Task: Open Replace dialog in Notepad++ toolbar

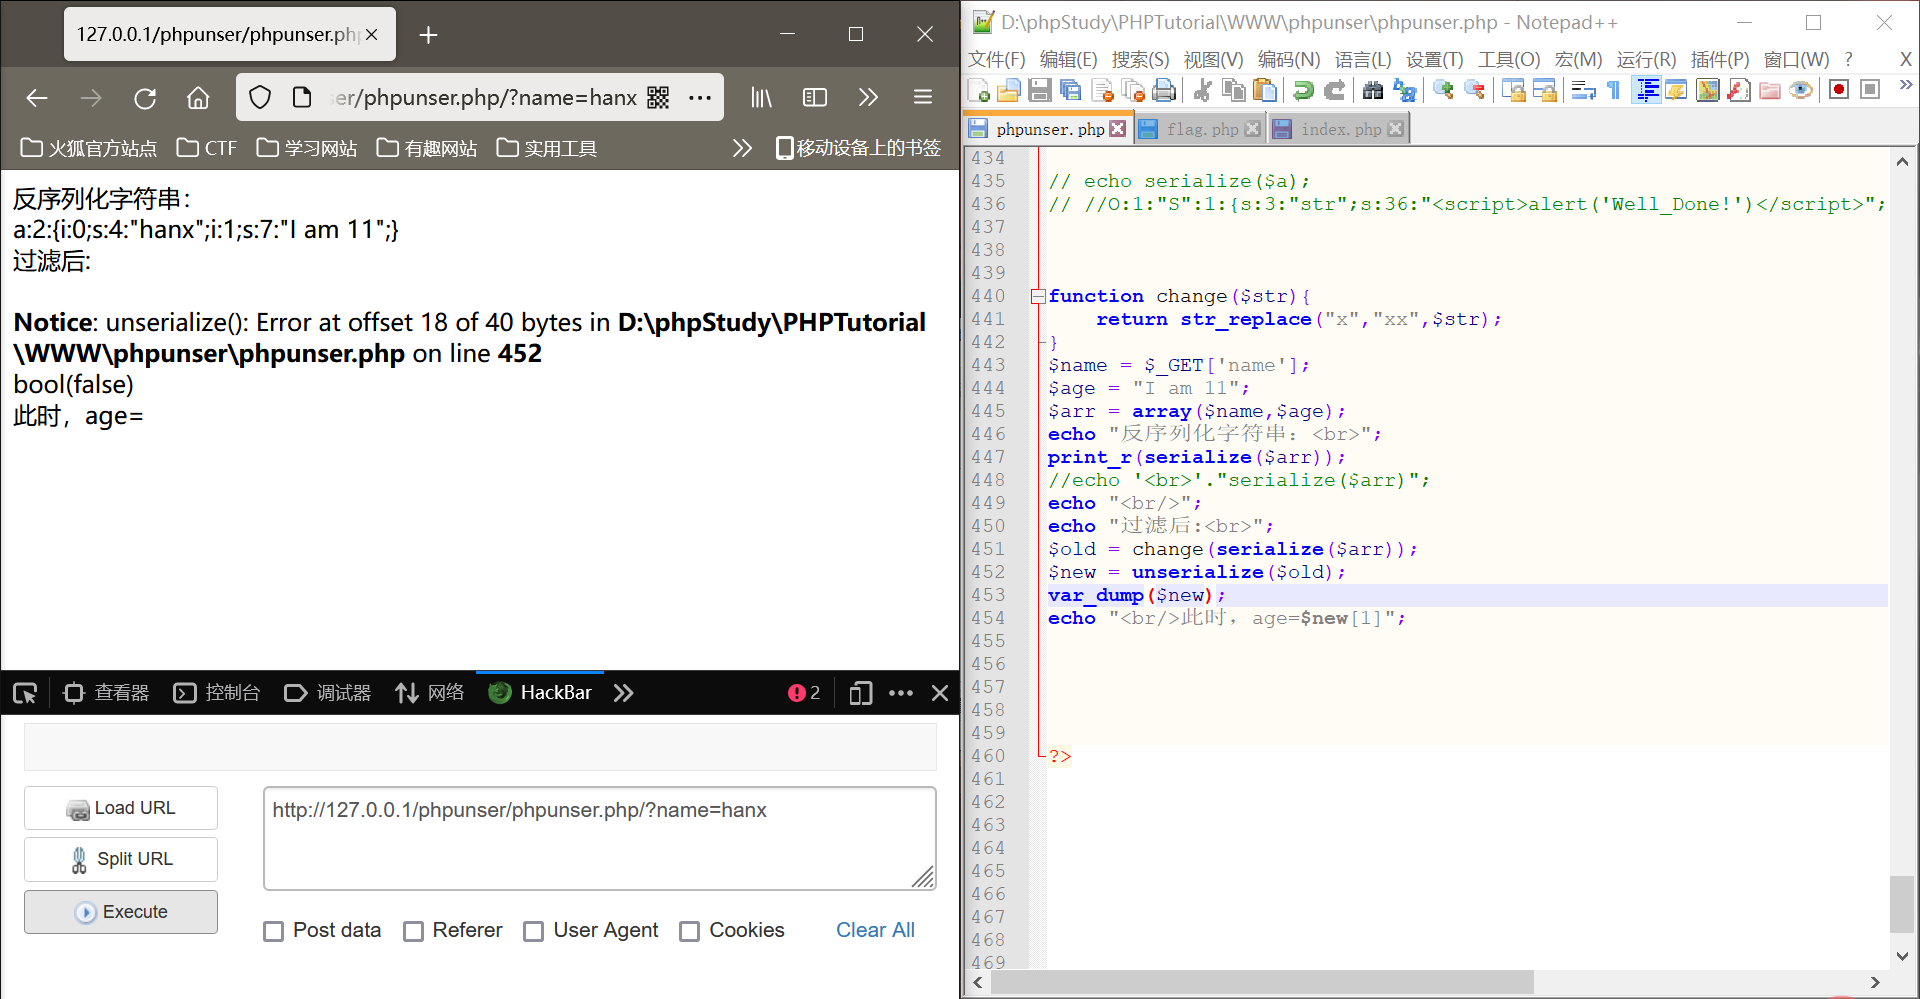Action: point(1404,91)
